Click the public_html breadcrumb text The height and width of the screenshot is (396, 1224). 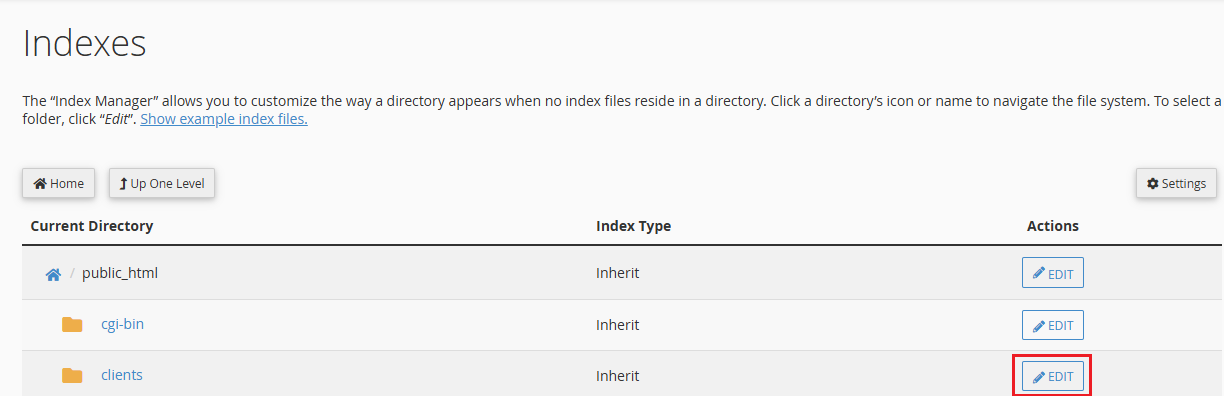pyautogui.click(x=120, y=273)
